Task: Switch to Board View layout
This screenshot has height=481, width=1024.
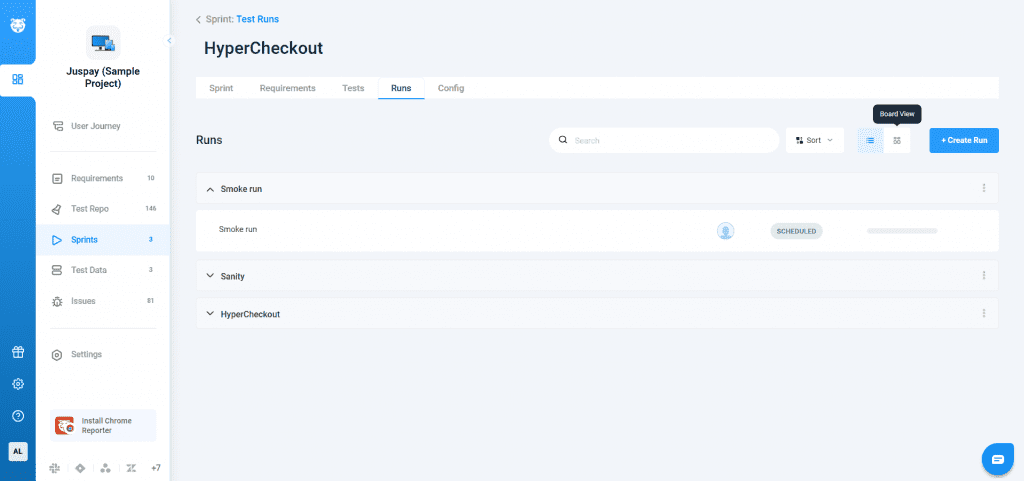Action: [x=897, y=141]
